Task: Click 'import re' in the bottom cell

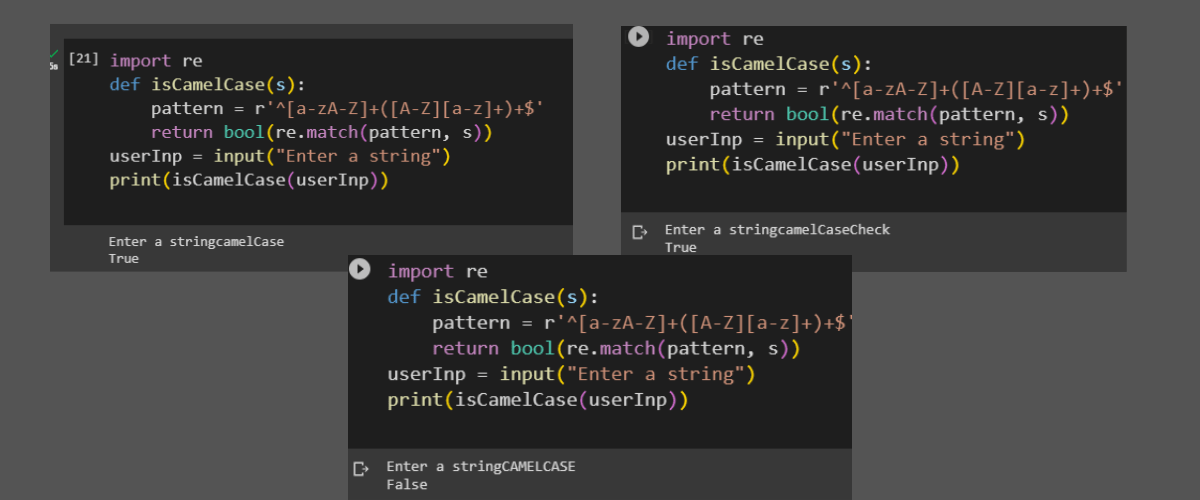Action: click(437, 271)
